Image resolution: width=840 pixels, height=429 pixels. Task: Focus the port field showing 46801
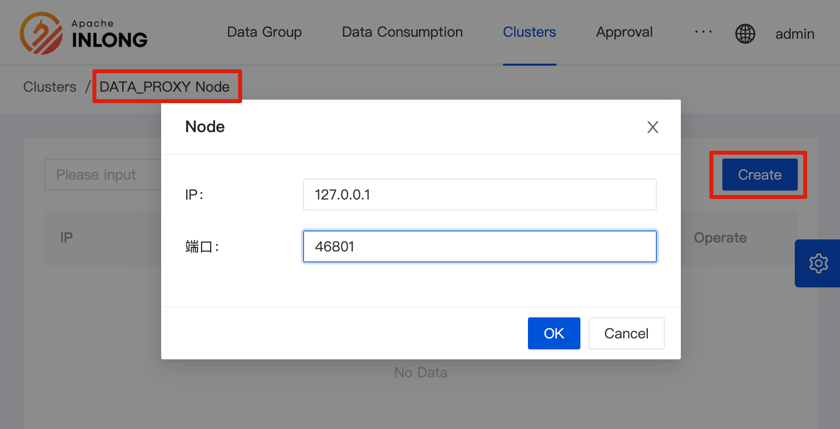479,246
